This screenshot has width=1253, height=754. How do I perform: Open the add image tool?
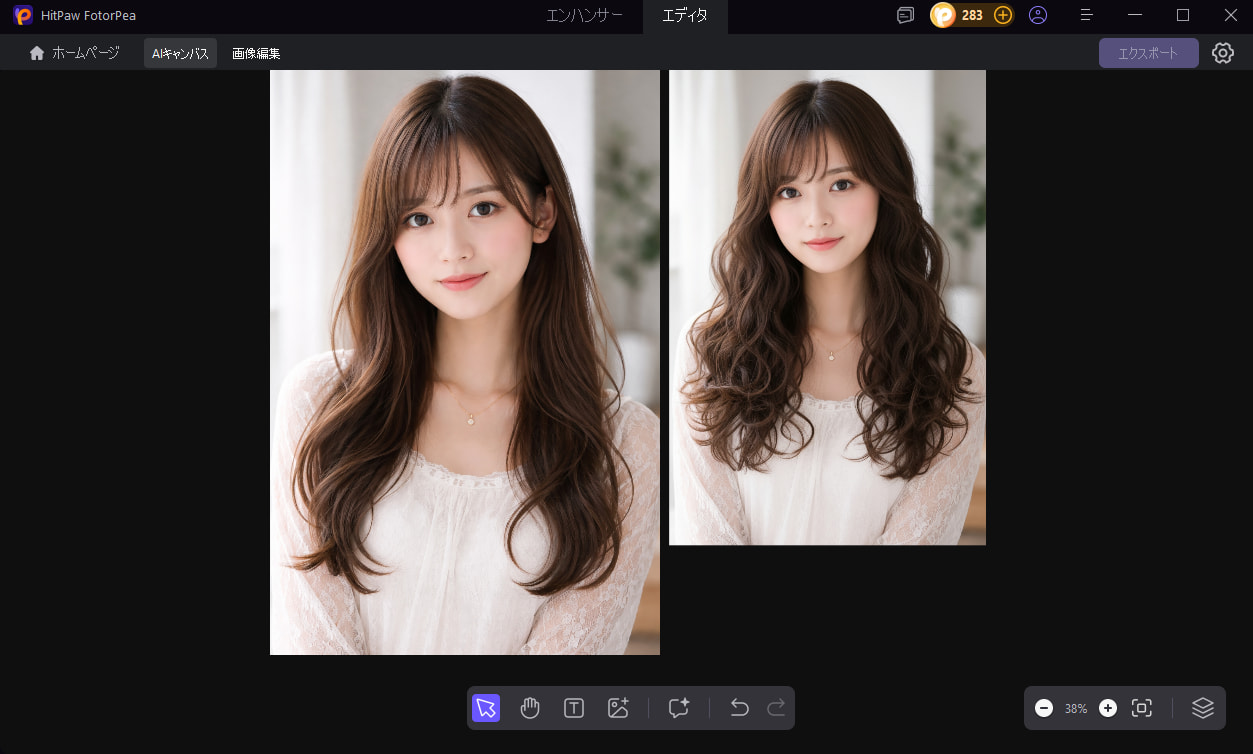(618, 708)
